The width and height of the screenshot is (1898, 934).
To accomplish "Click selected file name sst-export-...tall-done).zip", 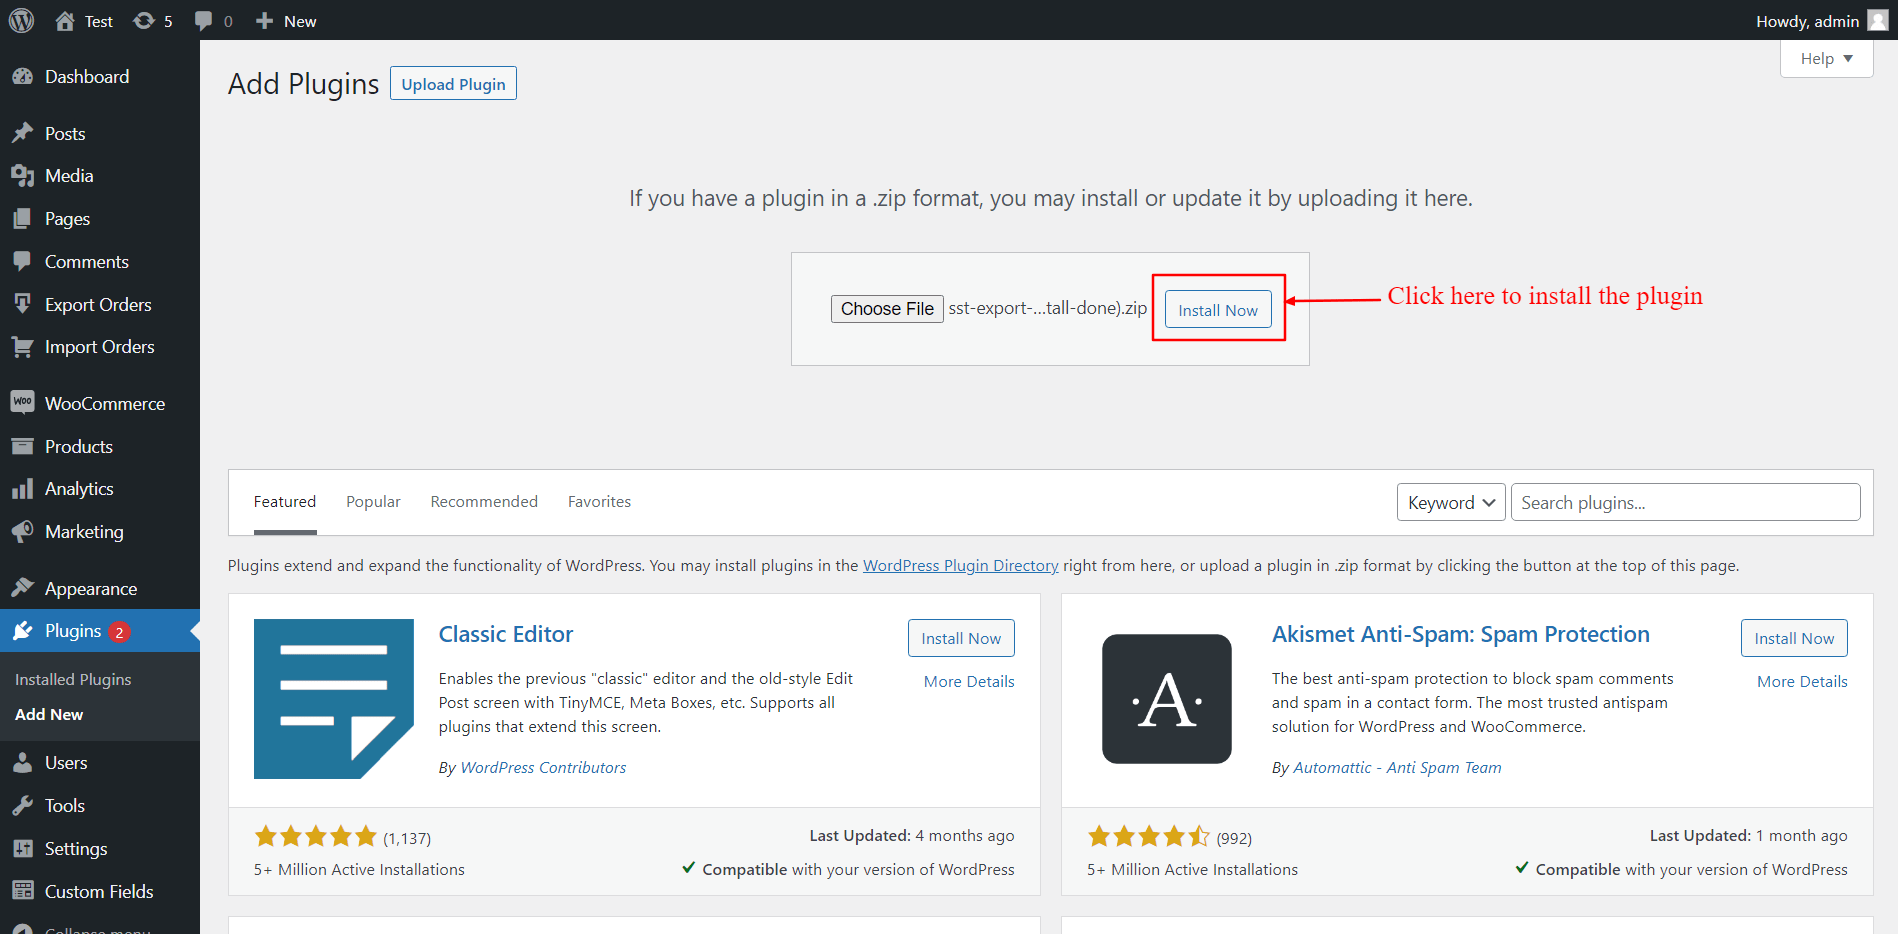I will (1047, 309).
